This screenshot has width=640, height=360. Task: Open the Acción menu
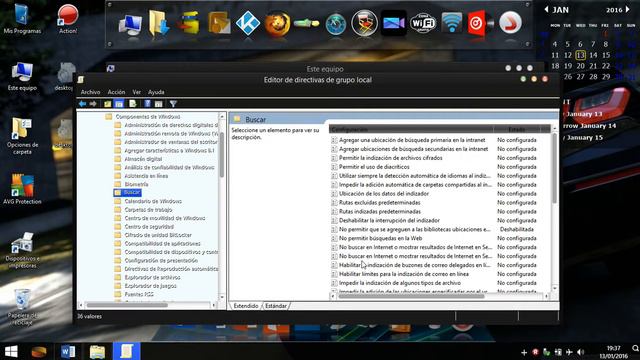[116, 92]
